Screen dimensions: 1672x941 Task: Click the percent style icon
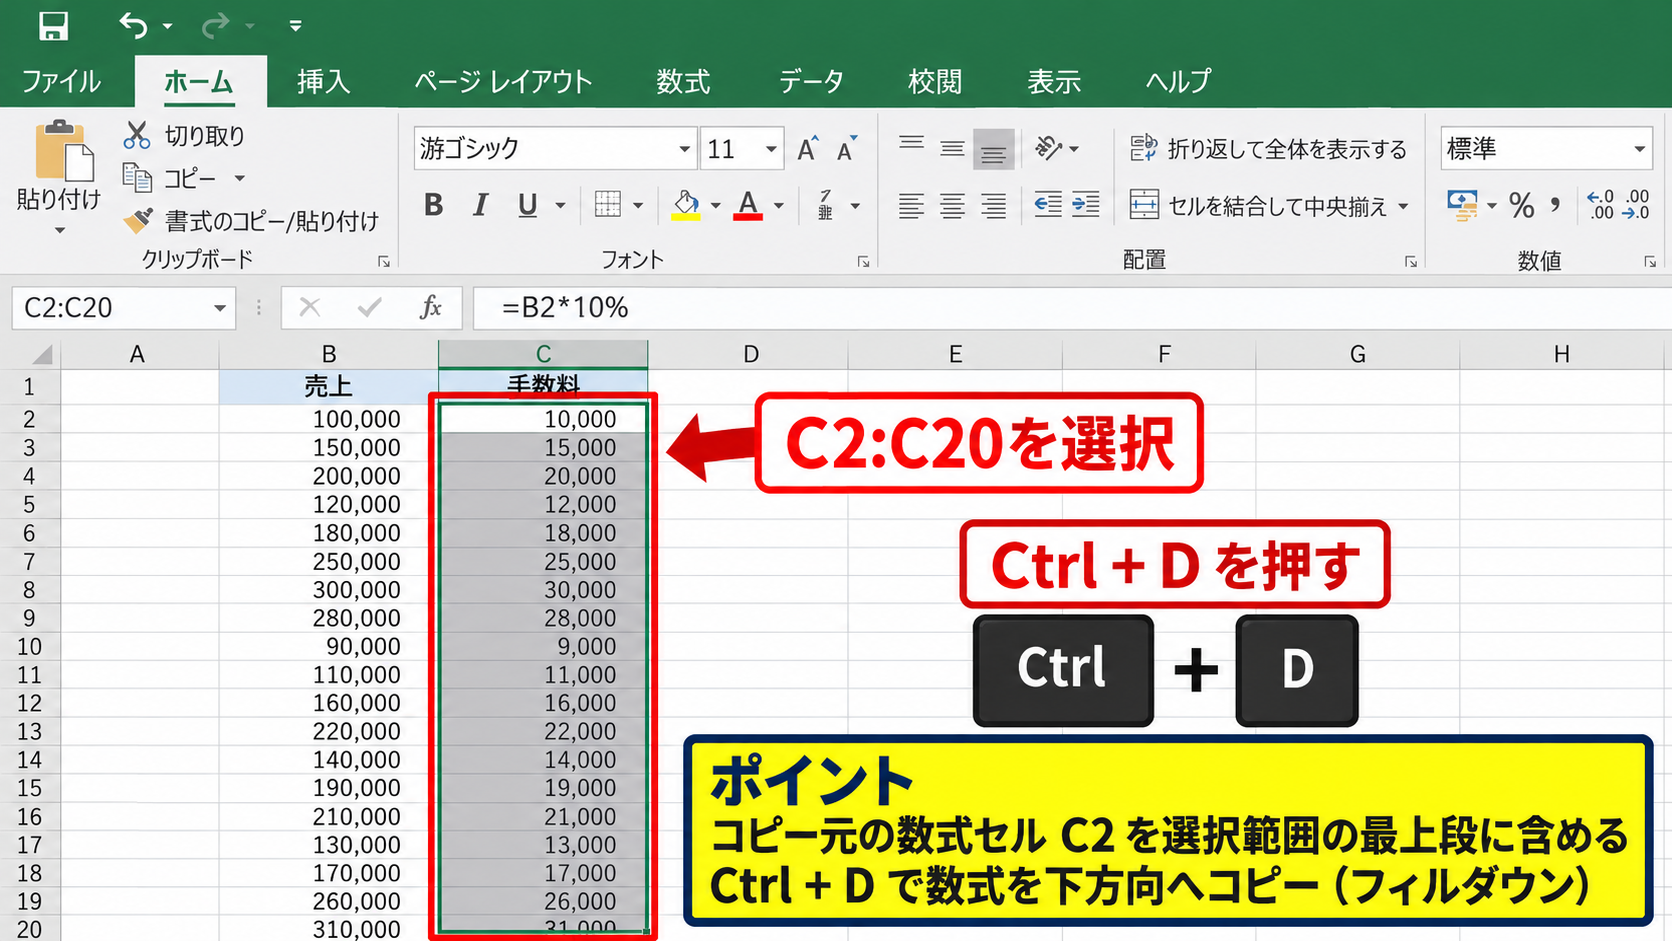click(1521, 206)
